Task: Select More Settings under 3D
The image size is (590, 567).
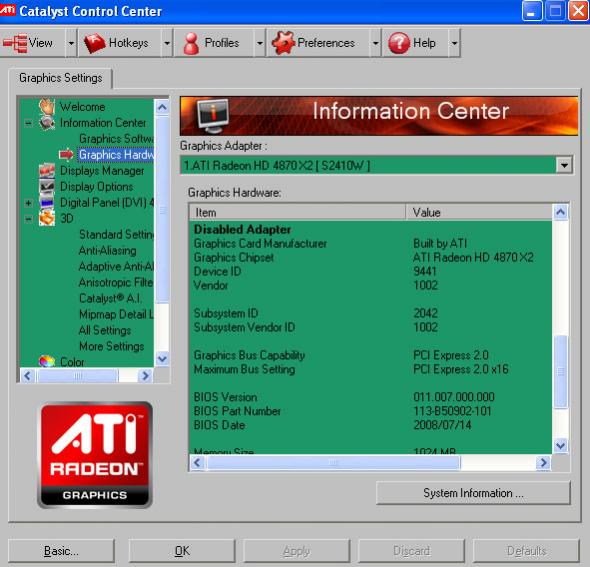Action: tap(112, 346)
